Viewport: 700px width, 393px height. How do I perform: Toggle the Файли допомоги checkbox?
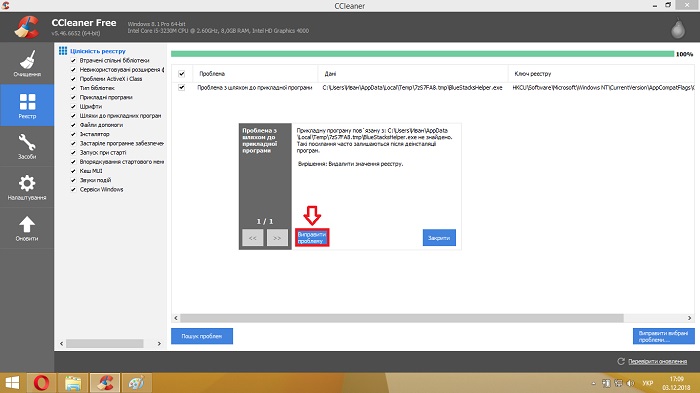(x=74, y=125)
